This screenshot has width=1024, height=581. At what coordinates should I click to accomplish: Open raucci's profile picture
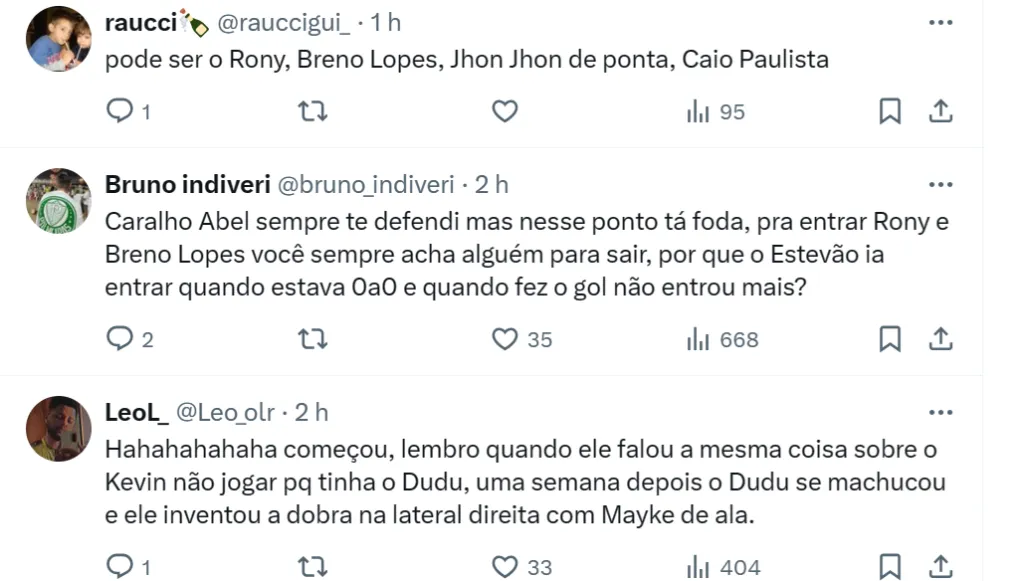point(58,38)
